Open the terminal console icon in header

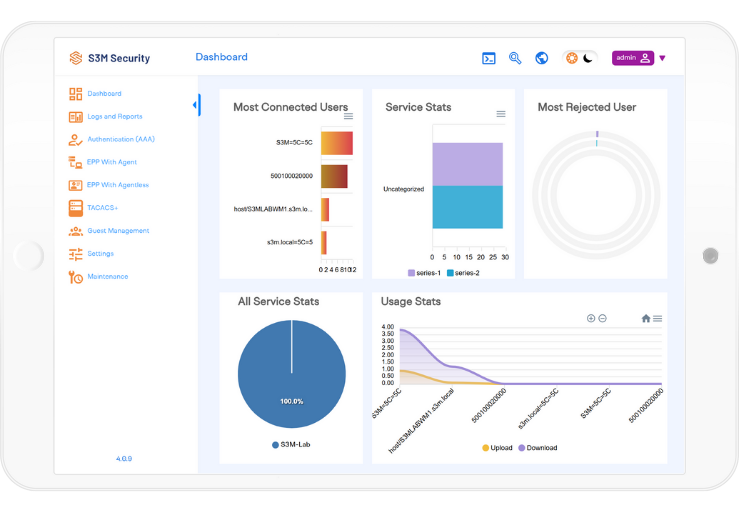[489, 58]
